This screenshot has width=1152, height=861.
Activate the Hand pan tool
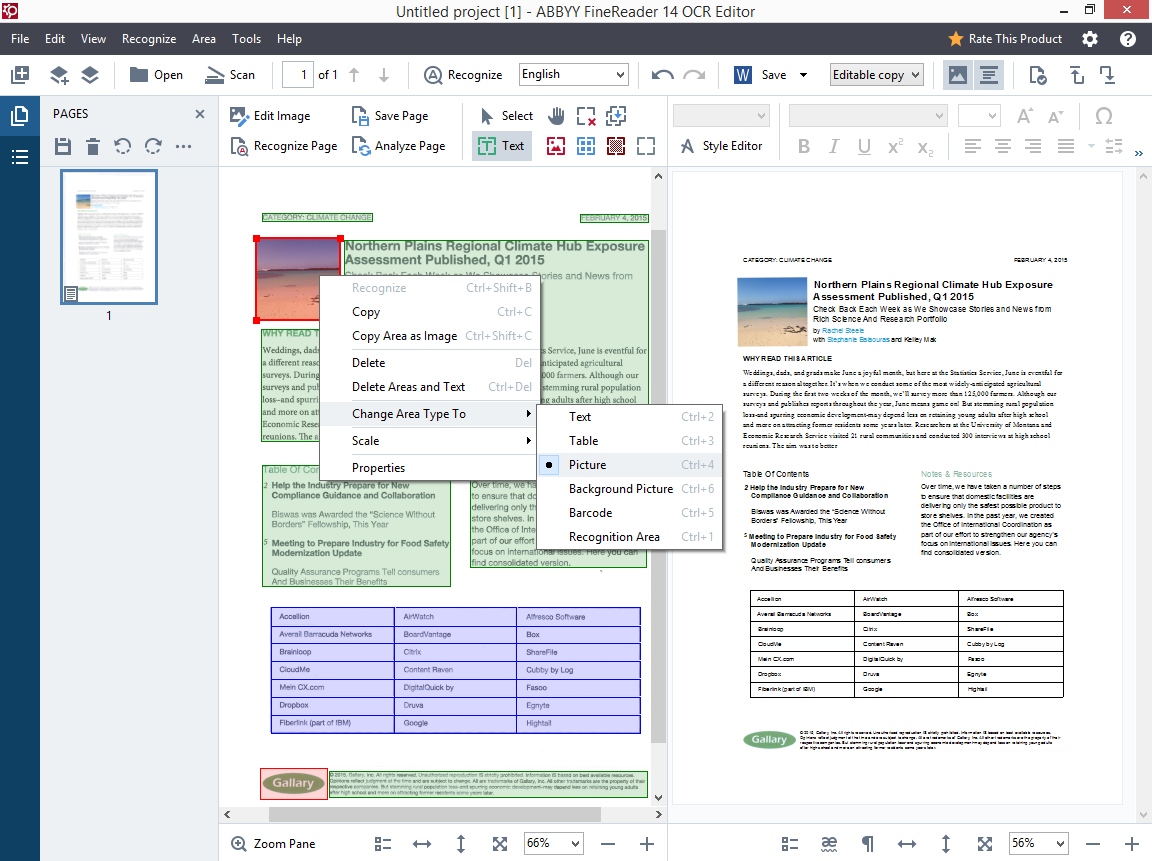[x=557, y=116]
